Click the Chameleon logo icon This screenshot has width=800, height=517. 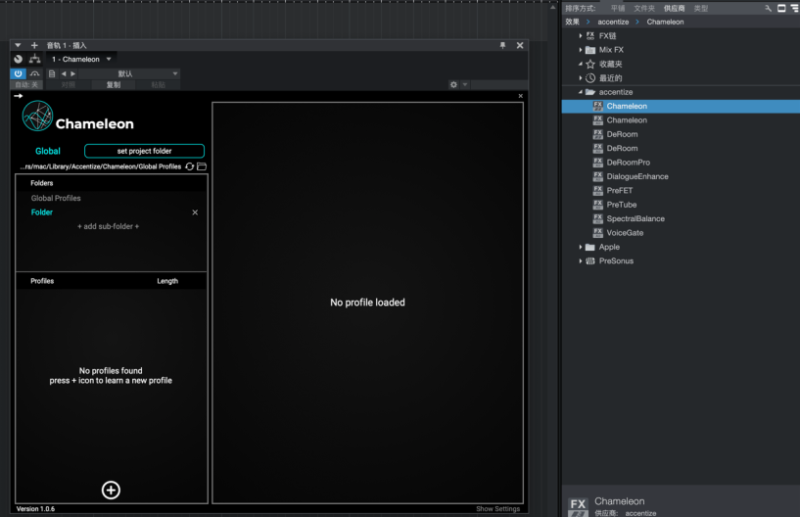(37, 118)
